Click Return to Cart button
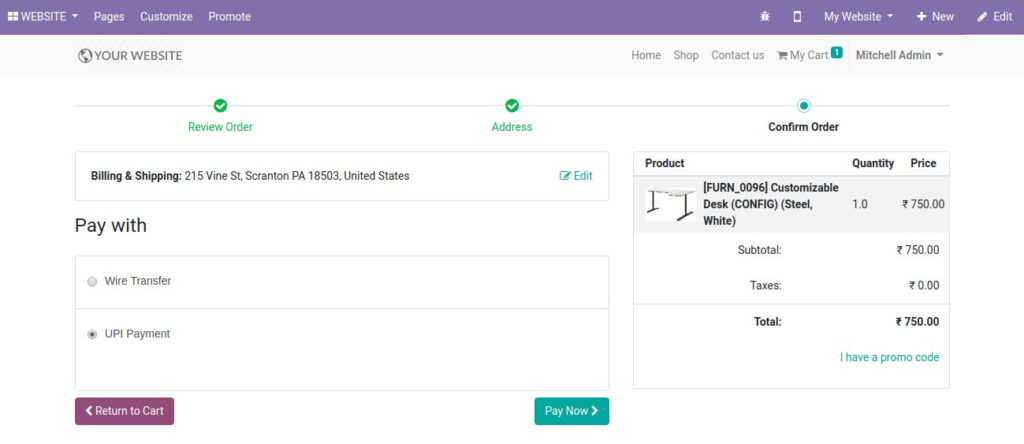This screenshot has height=444, width=1024. 124,411
